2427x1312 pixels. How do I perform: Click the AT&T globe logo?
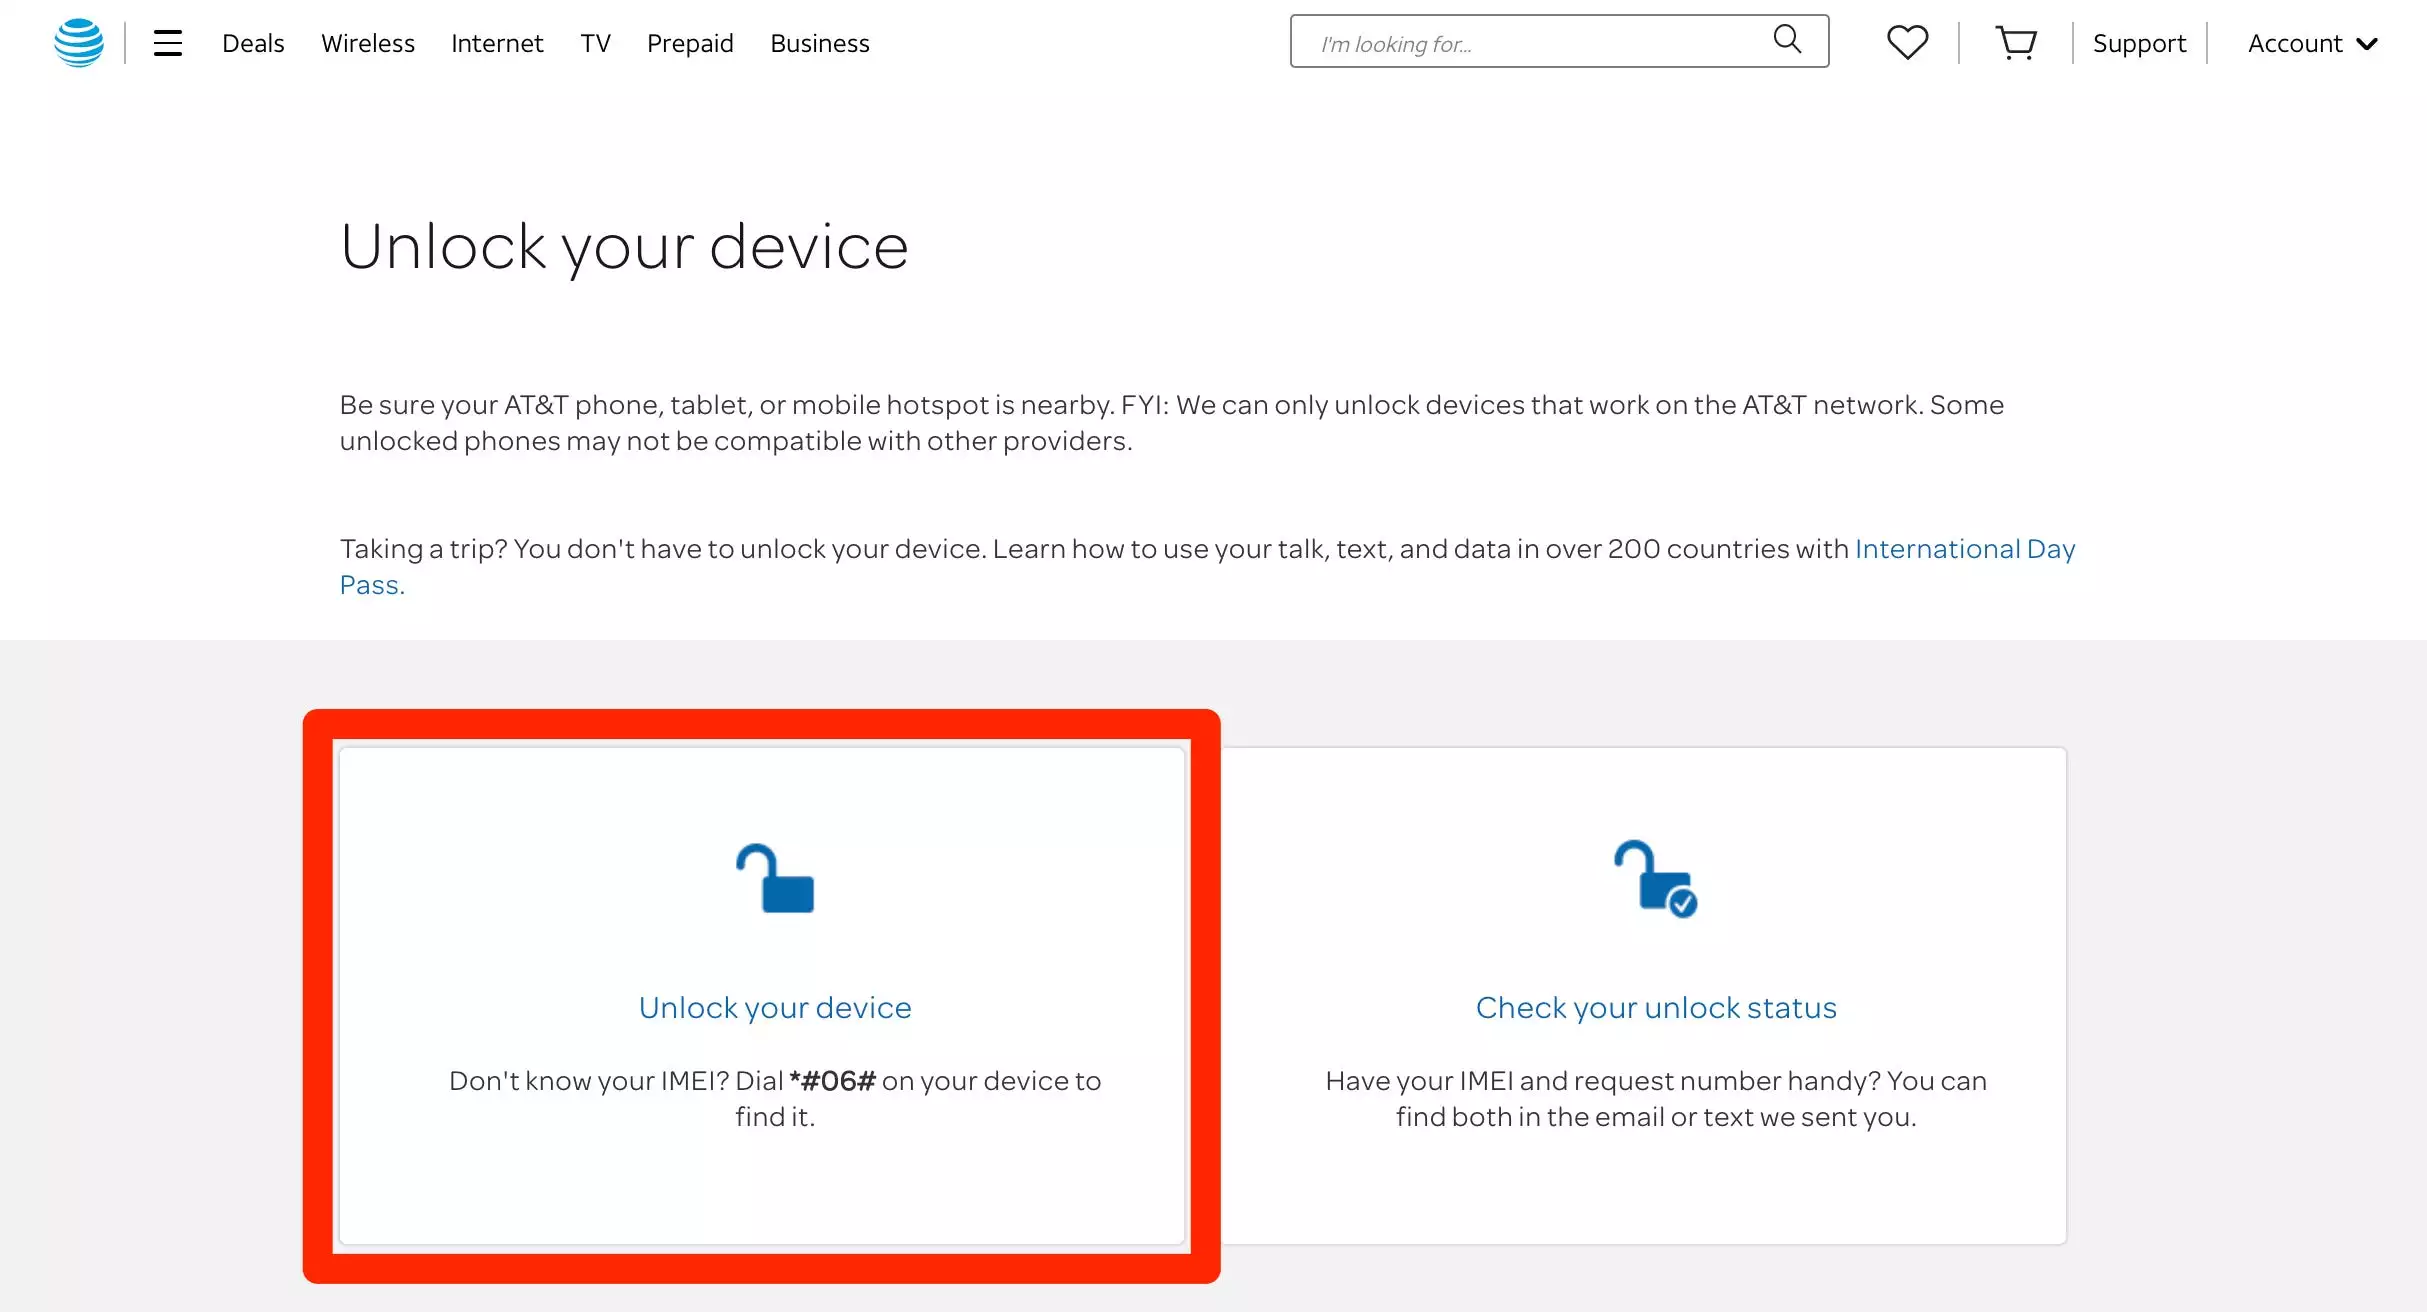(x=79, y=43)
